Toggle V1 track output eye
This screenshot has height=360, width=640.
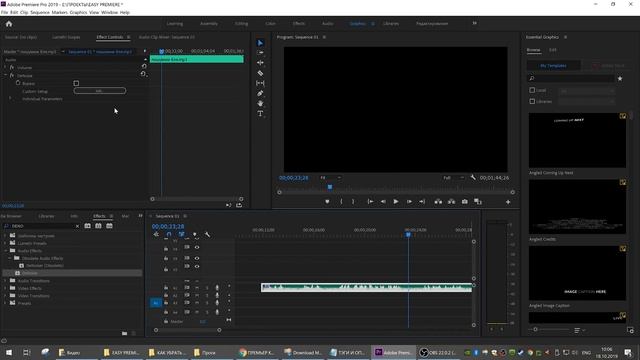(197, 267)
